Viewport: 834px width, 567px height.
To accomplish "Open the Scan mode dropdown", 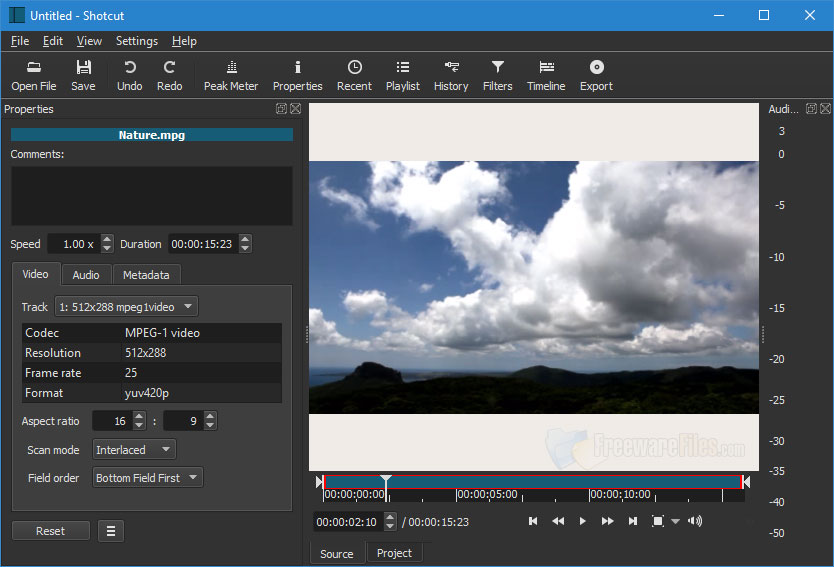I will (x=134, y=450).
